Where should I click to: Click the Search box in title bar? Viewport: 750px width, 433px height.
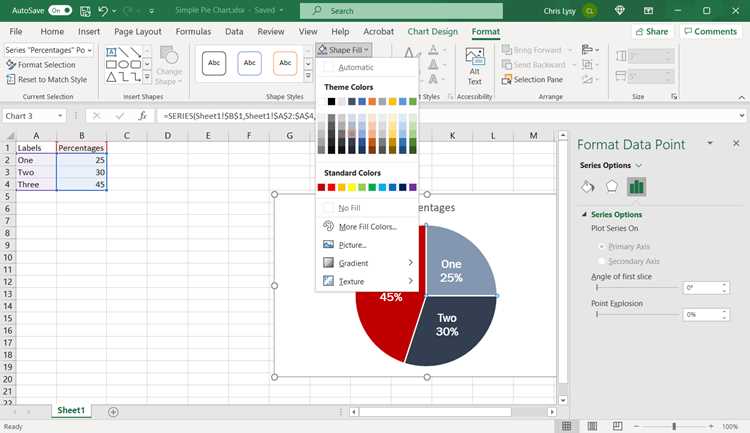point(401,11)
